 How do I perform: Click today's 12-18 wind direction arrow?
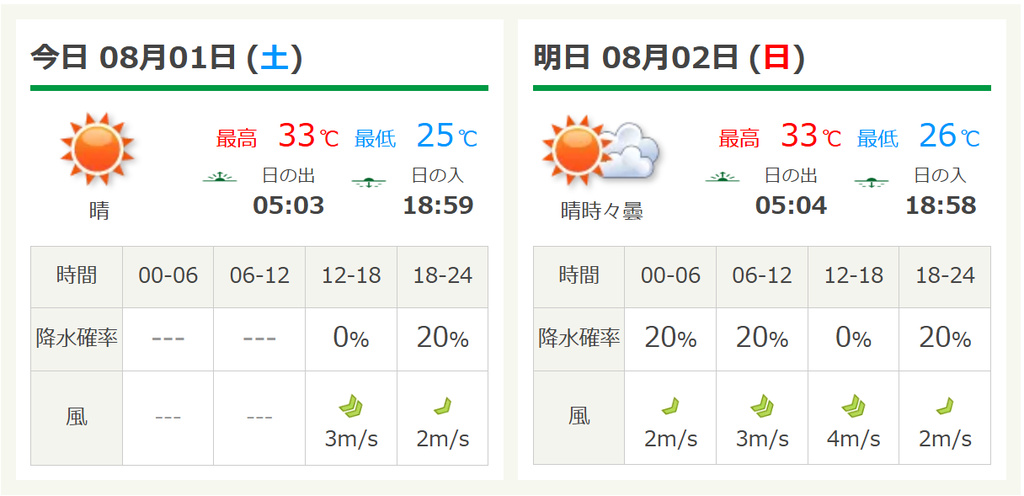pyautogui.click(x=351, y=407)
